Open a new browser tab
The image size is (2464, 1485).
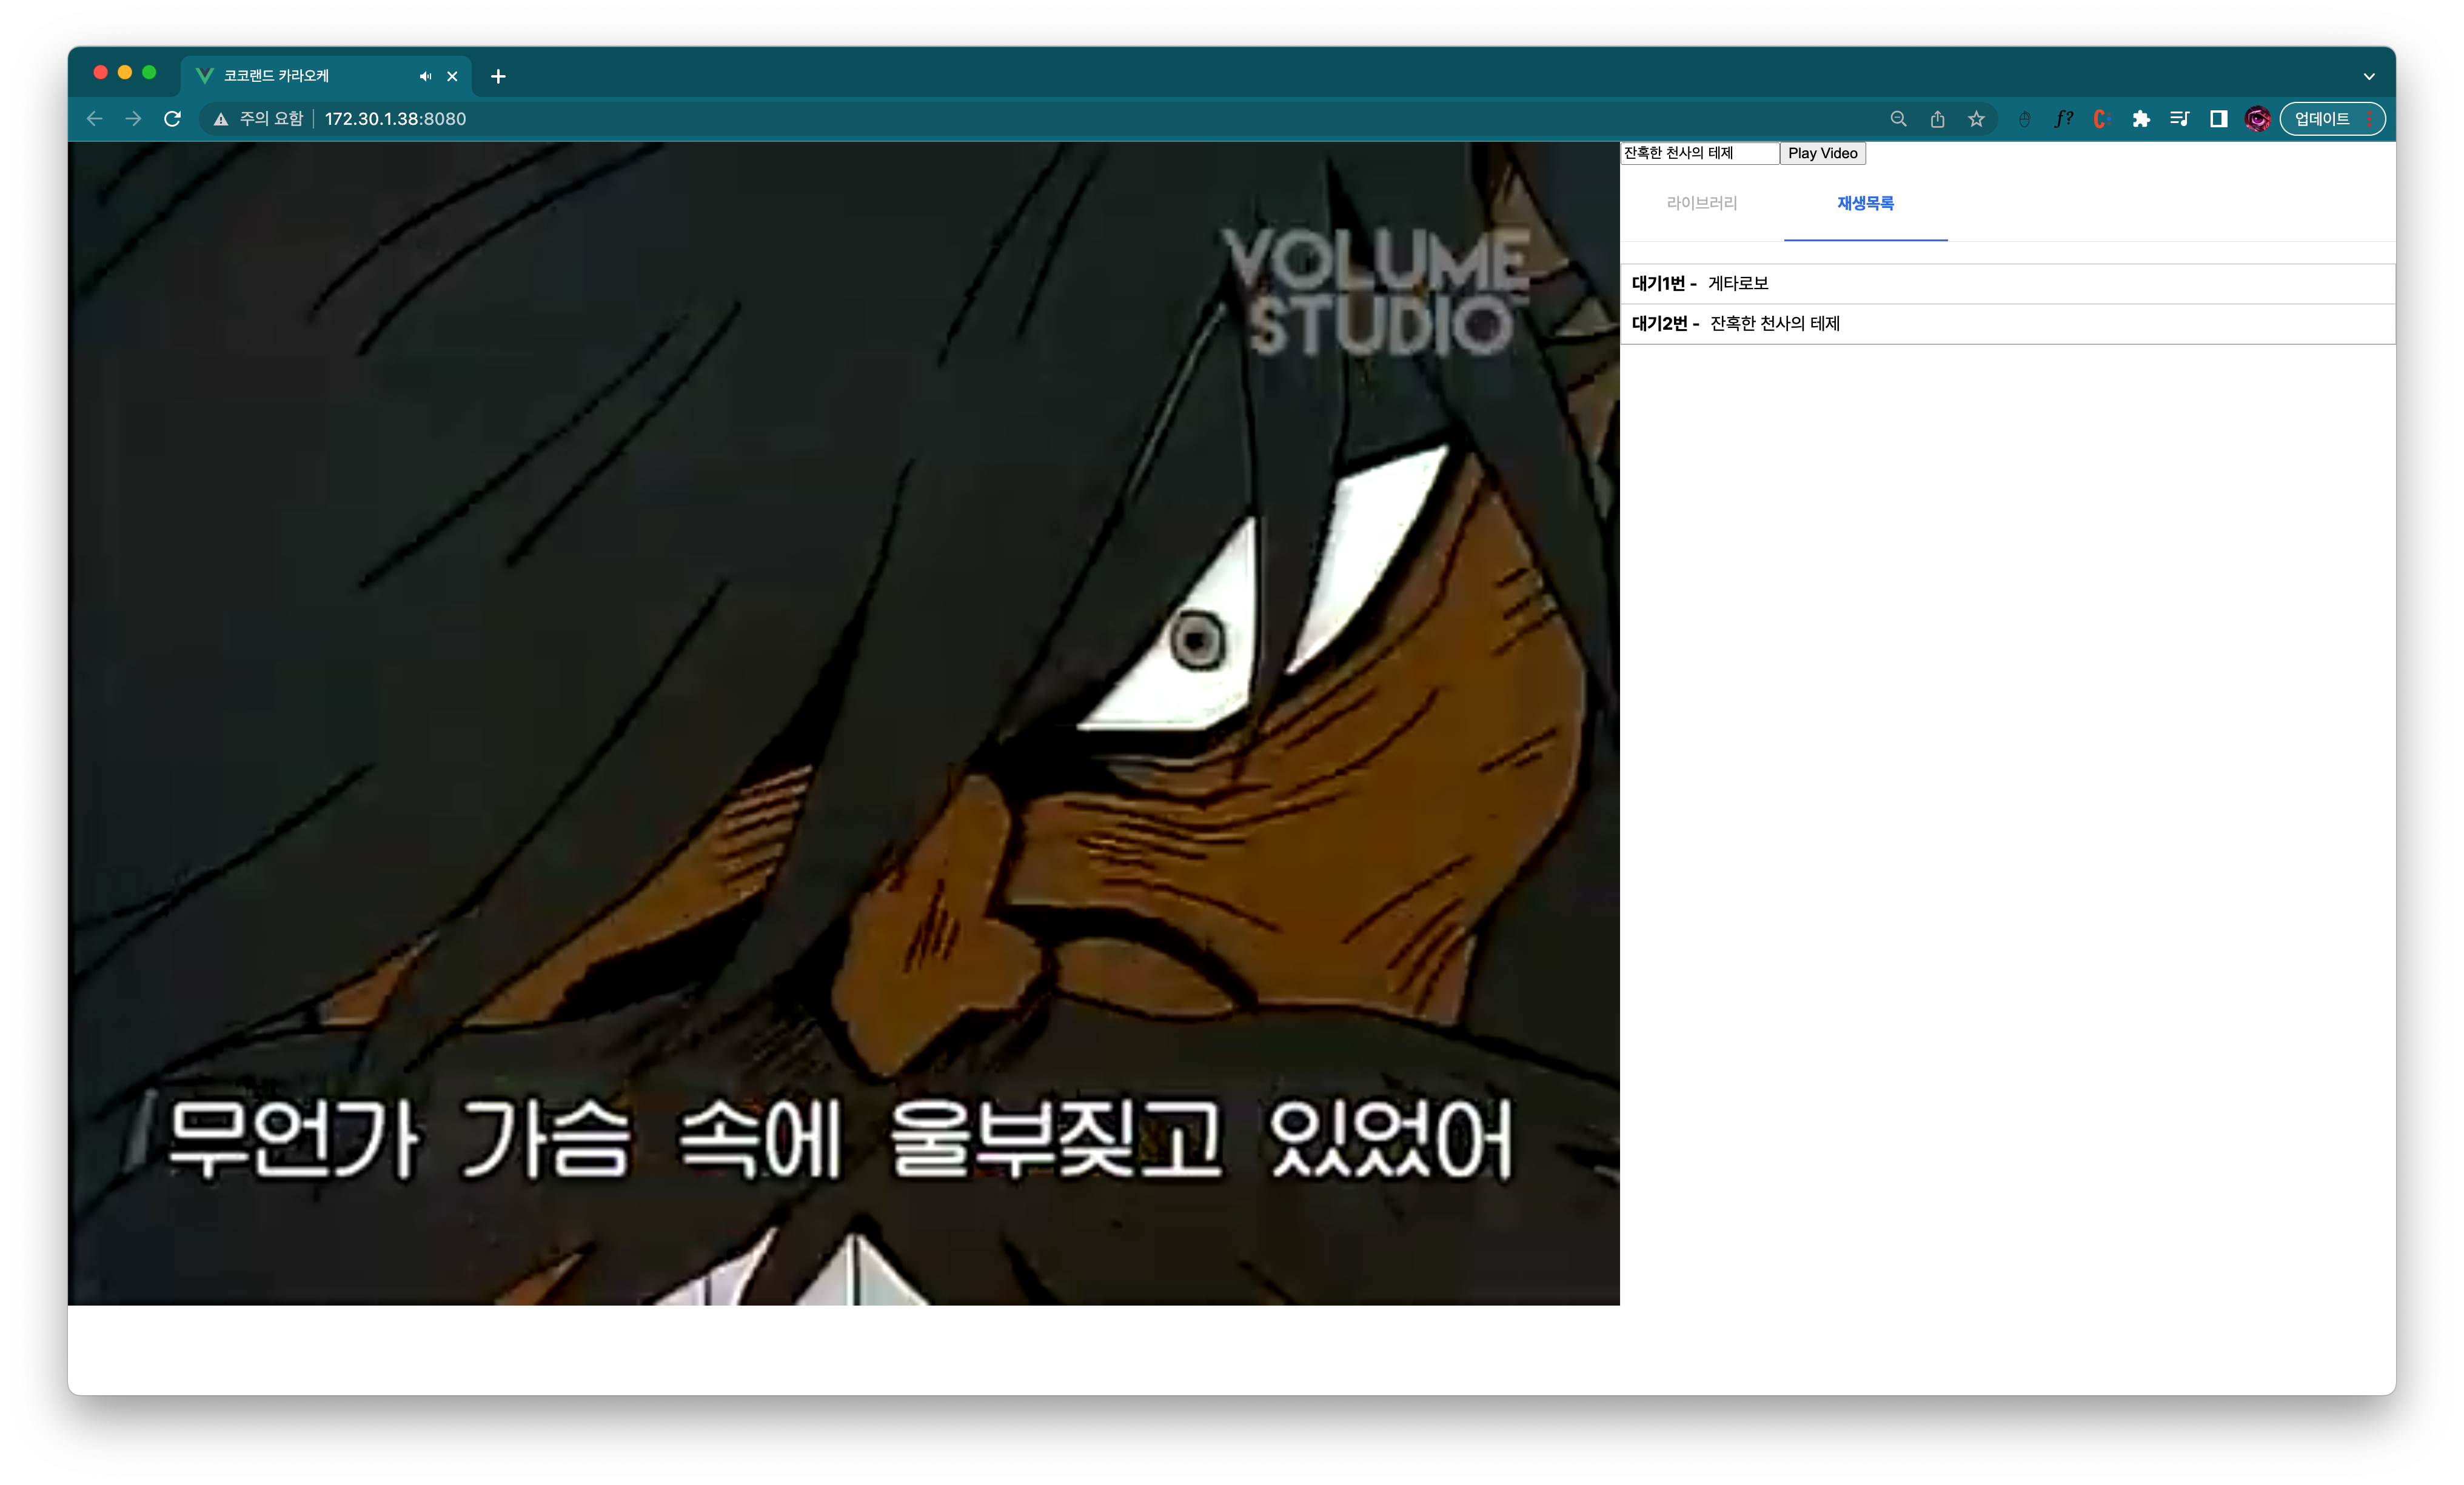[498, 76]
